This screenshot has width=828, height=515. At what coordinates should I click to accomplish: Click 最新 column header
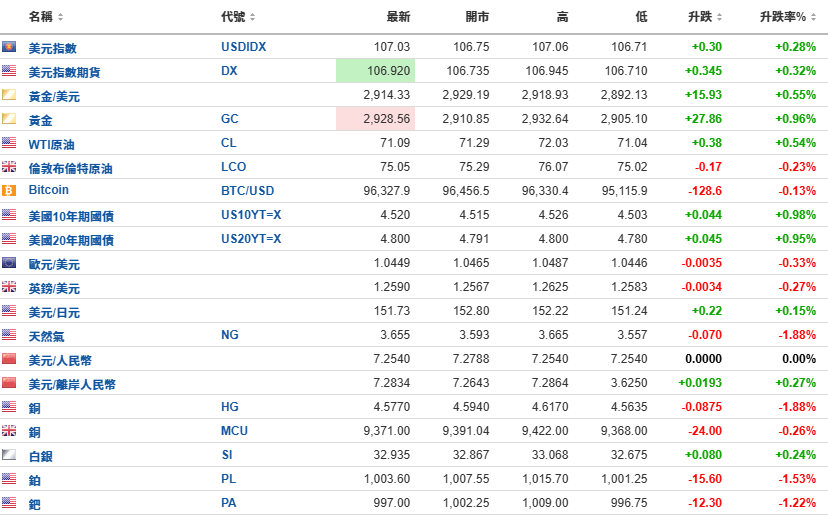click(x=398, y=17)
